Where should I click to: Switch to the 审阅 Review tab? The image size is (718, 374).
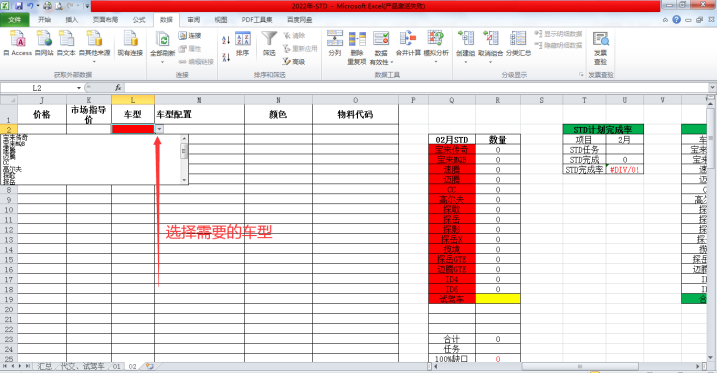(x=194, y=20)
